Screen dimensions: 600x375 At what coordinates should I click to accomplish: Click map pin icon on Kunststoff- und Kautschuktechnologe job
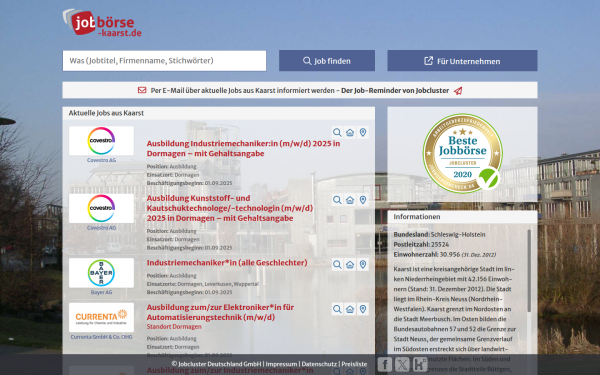point(363,200)
